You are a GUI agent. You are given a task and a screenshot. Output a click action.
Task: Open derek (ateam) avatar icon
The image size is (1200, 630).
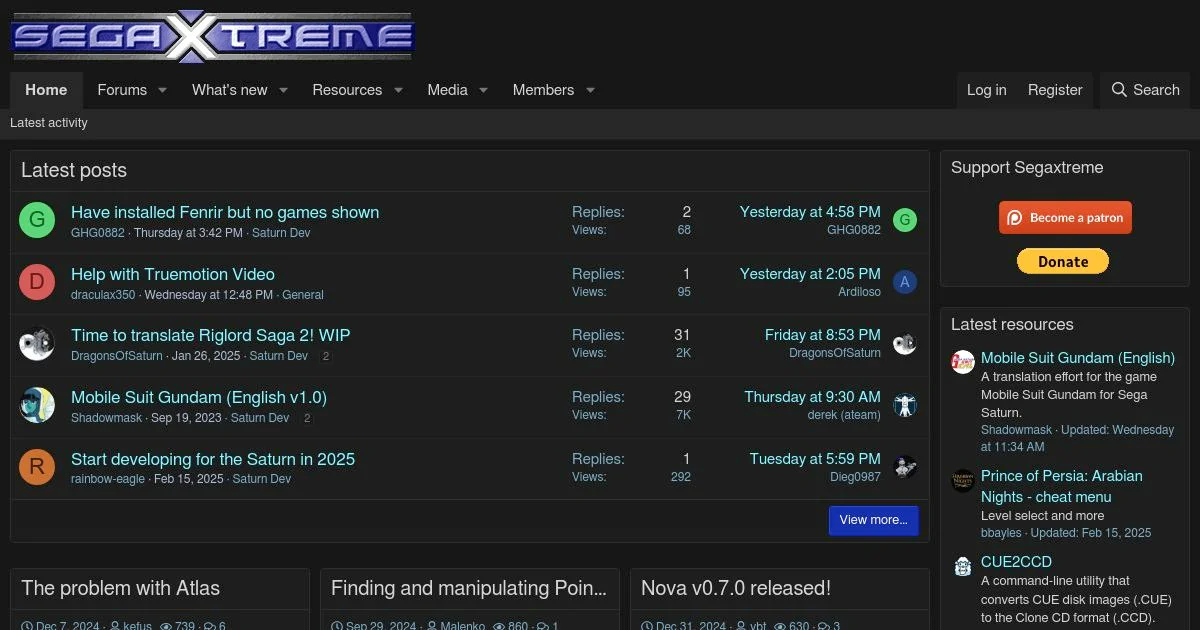click(x=905, y=405)
